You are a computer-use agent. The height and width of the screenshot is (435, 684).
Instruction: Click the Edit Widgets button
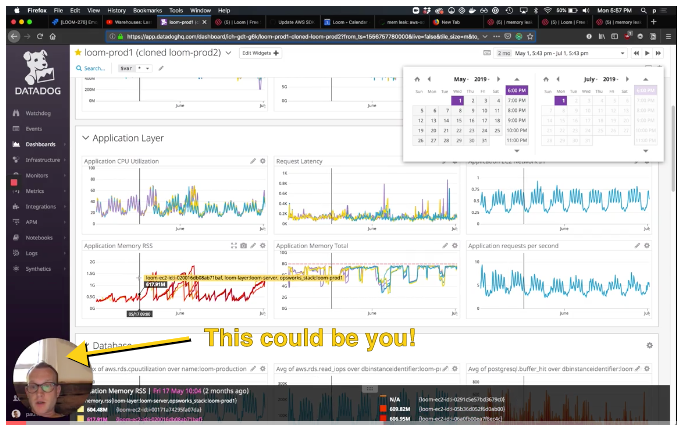[x=260, y=53]
